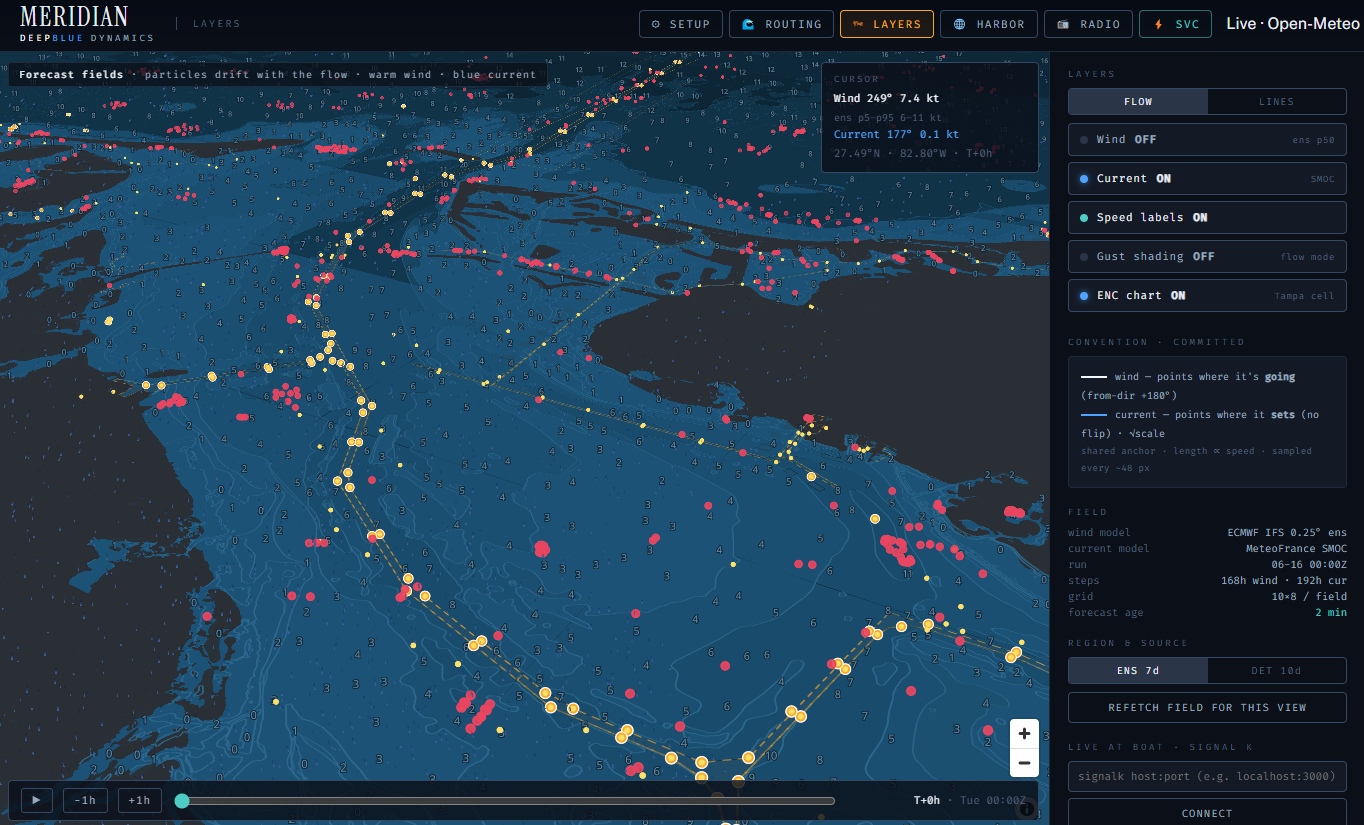The height and width of the screenshot is (825, 1364).
Task: Open the Setup tab with gear icon
Action: click(x=680, y=24)
